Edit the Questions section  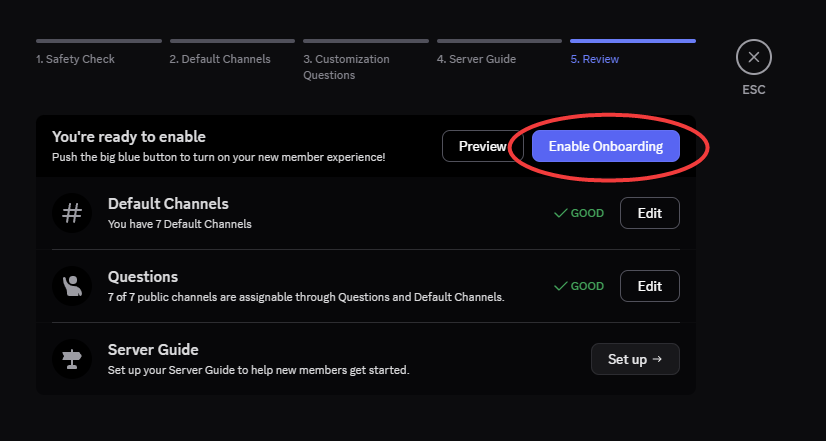649,286
